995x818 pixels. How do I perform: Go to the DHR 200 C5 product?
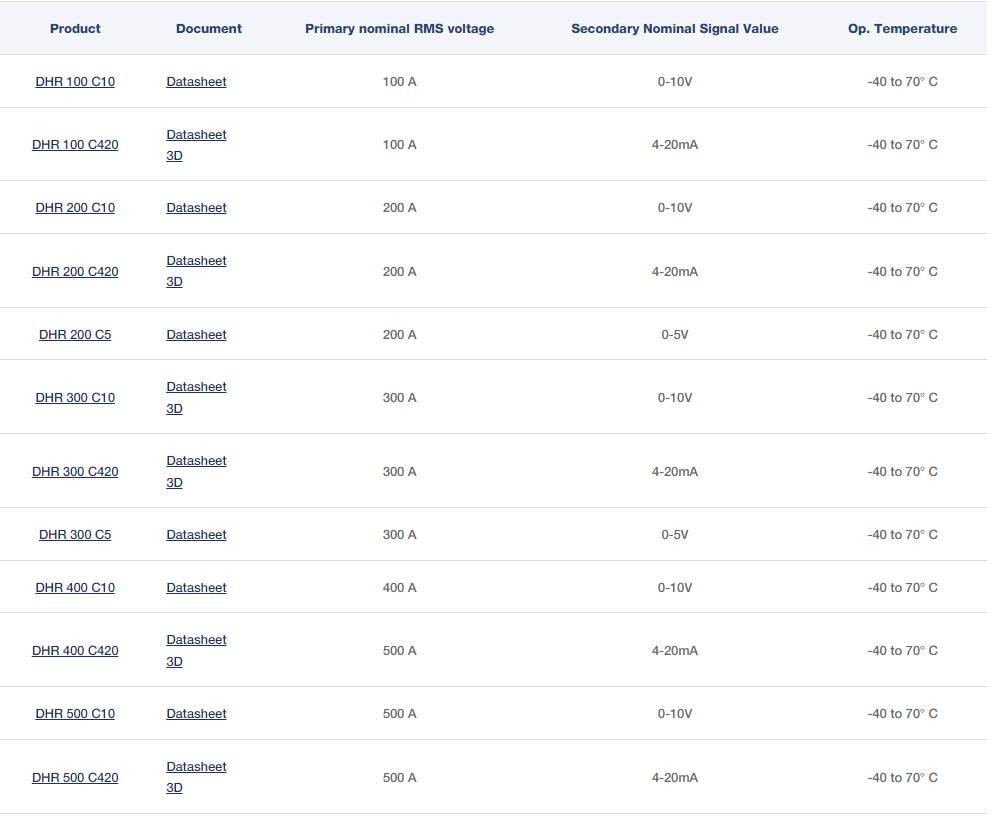(75, 335)
